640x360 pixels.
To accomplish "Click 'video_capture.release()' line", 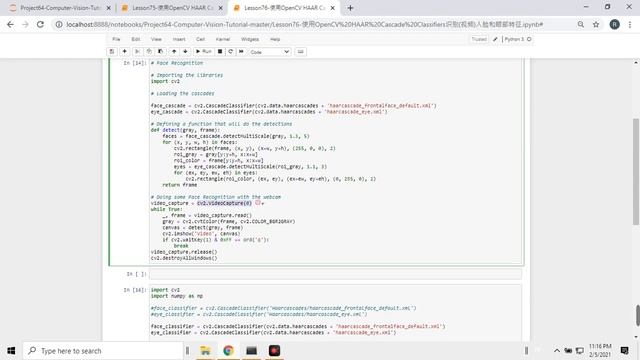I will point(184,252).
